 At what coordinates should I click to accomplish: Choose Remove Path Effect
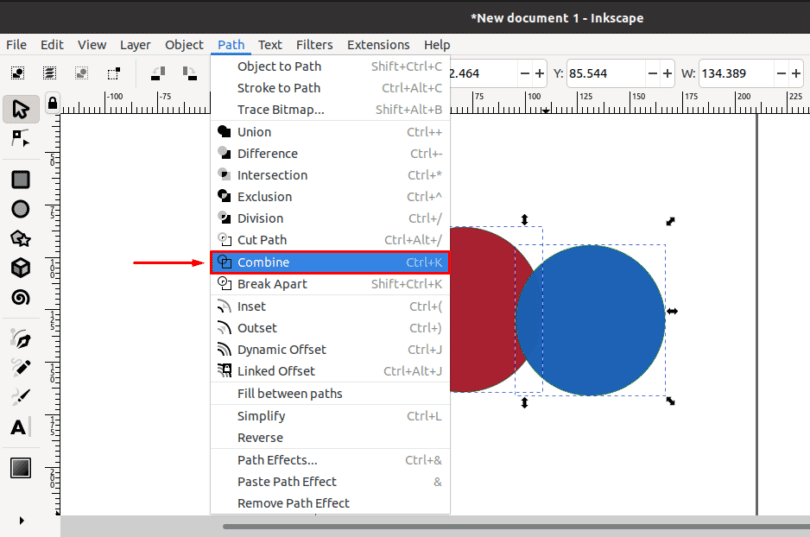[x=330, y=503]
